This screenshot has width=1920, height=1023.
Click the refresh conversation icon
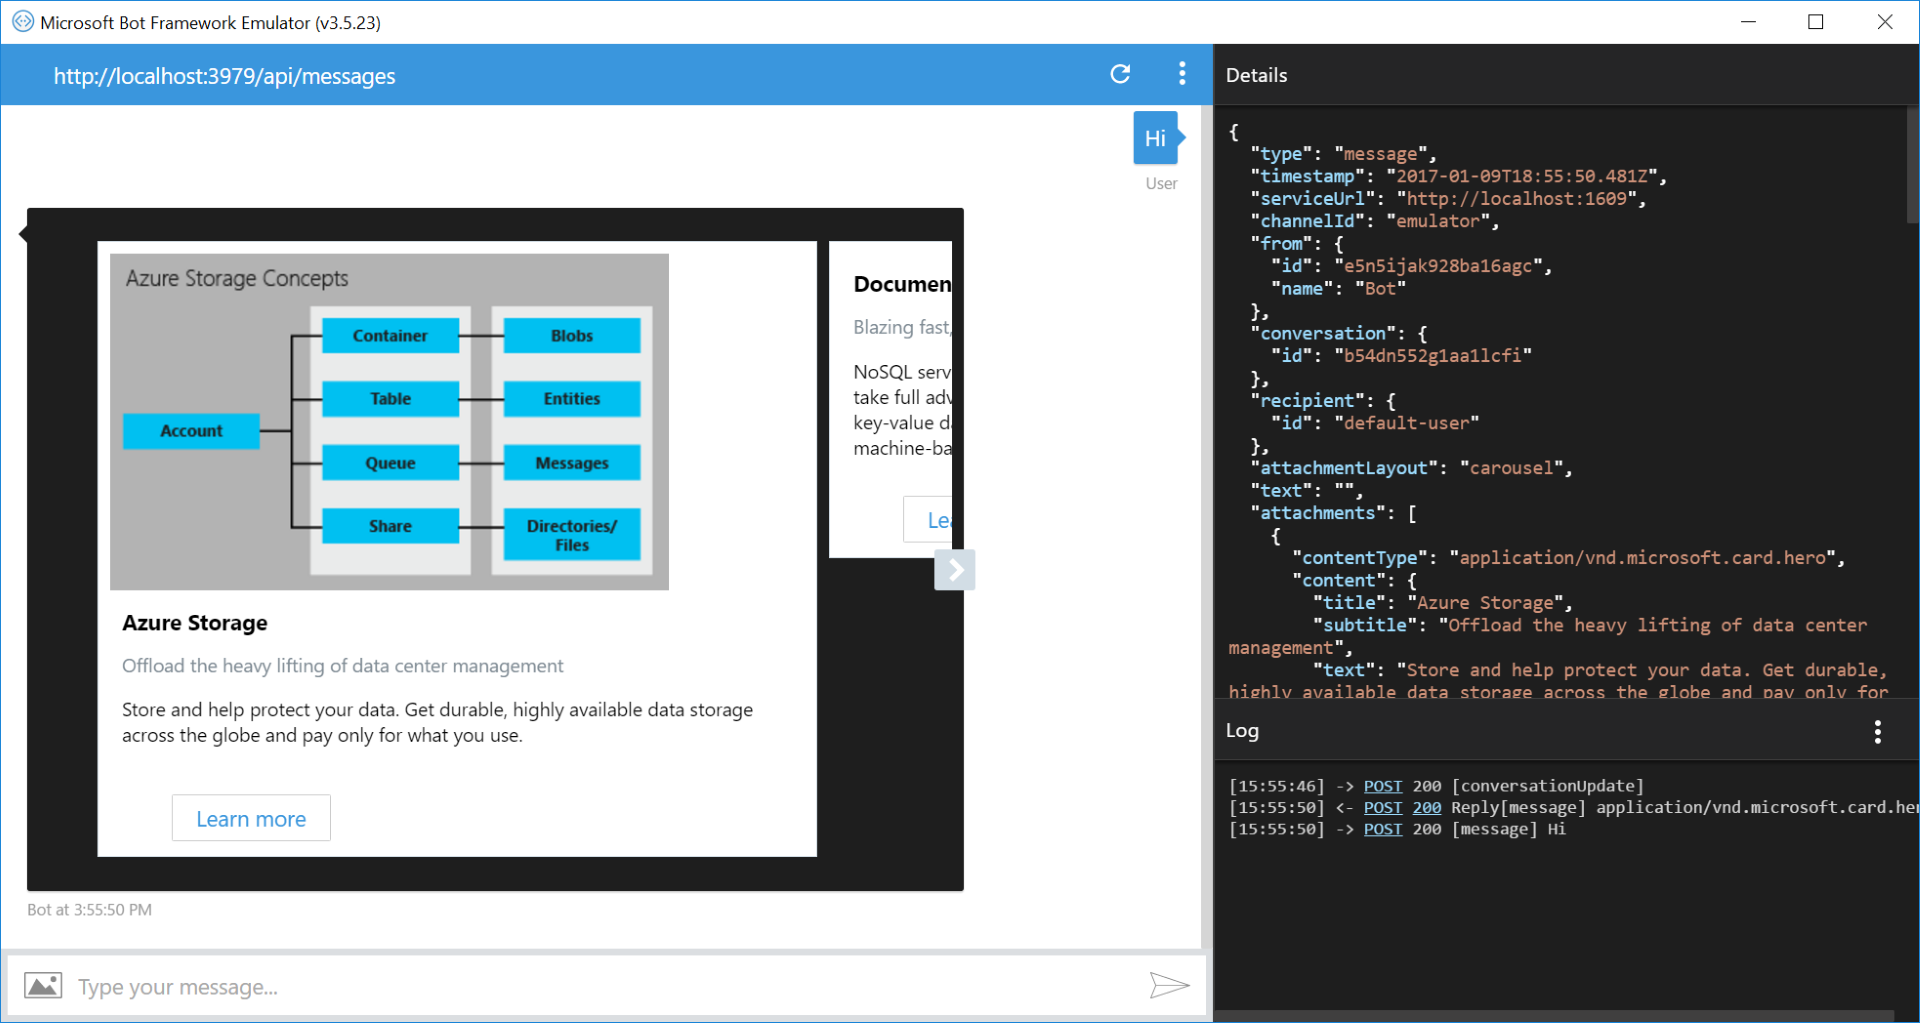tap(1120, 74)
